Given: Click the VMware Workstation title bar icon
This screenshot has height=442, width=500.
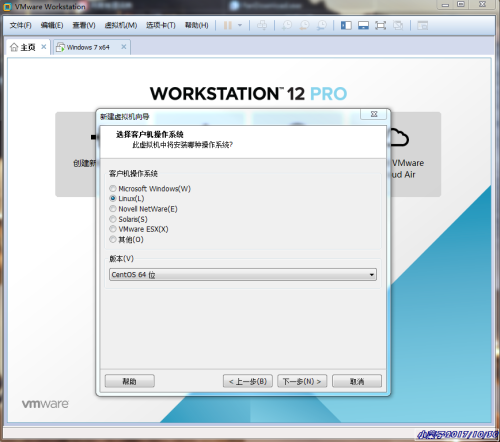Looking at the screenshot, I should pyautogui.click(x=7, y=7).
